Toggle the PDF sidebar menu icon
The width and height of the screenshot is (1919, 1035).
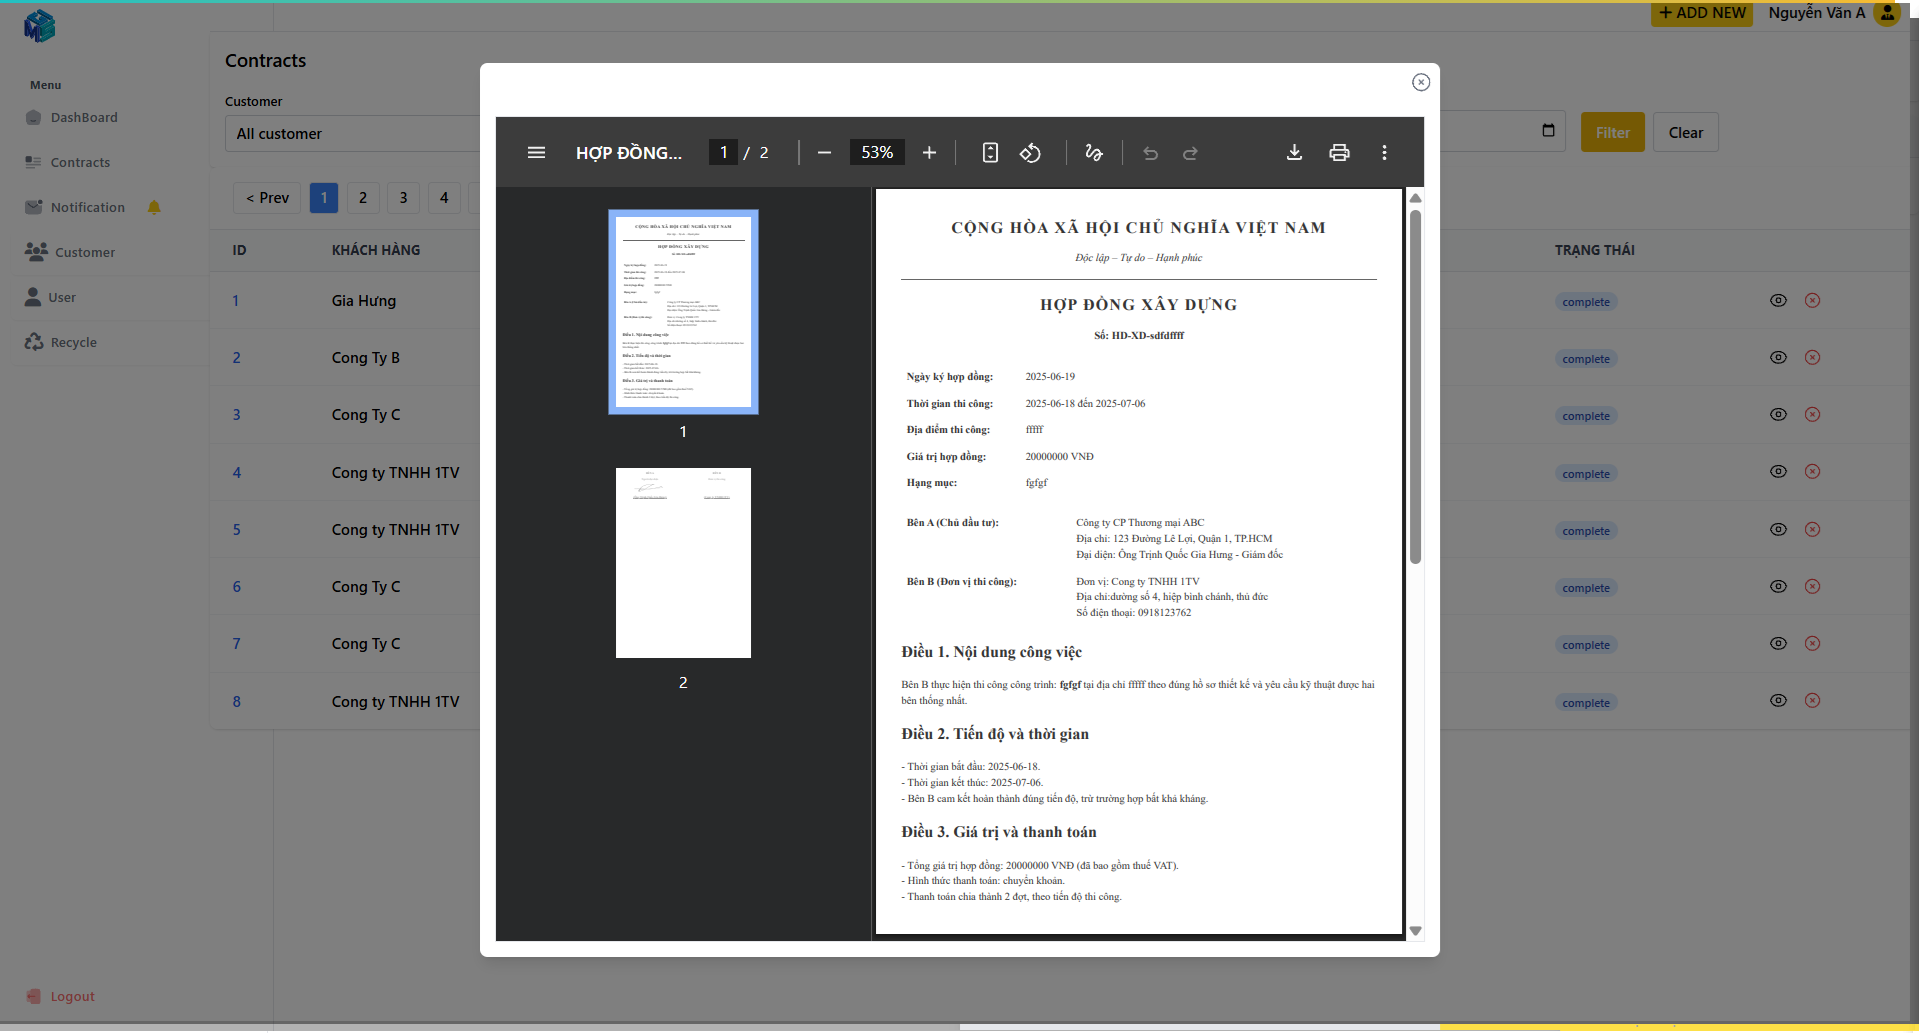click(x=536, y=153)
